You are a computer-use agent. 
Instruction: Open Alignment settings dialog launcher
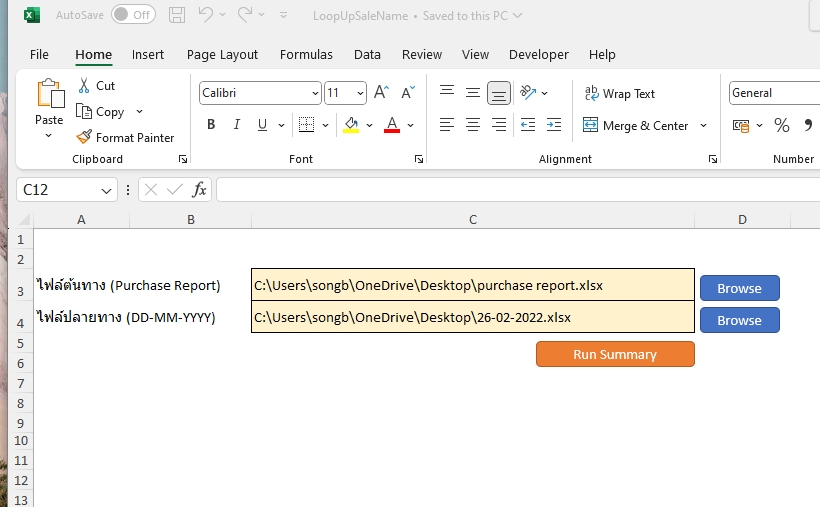pos(713,159)
